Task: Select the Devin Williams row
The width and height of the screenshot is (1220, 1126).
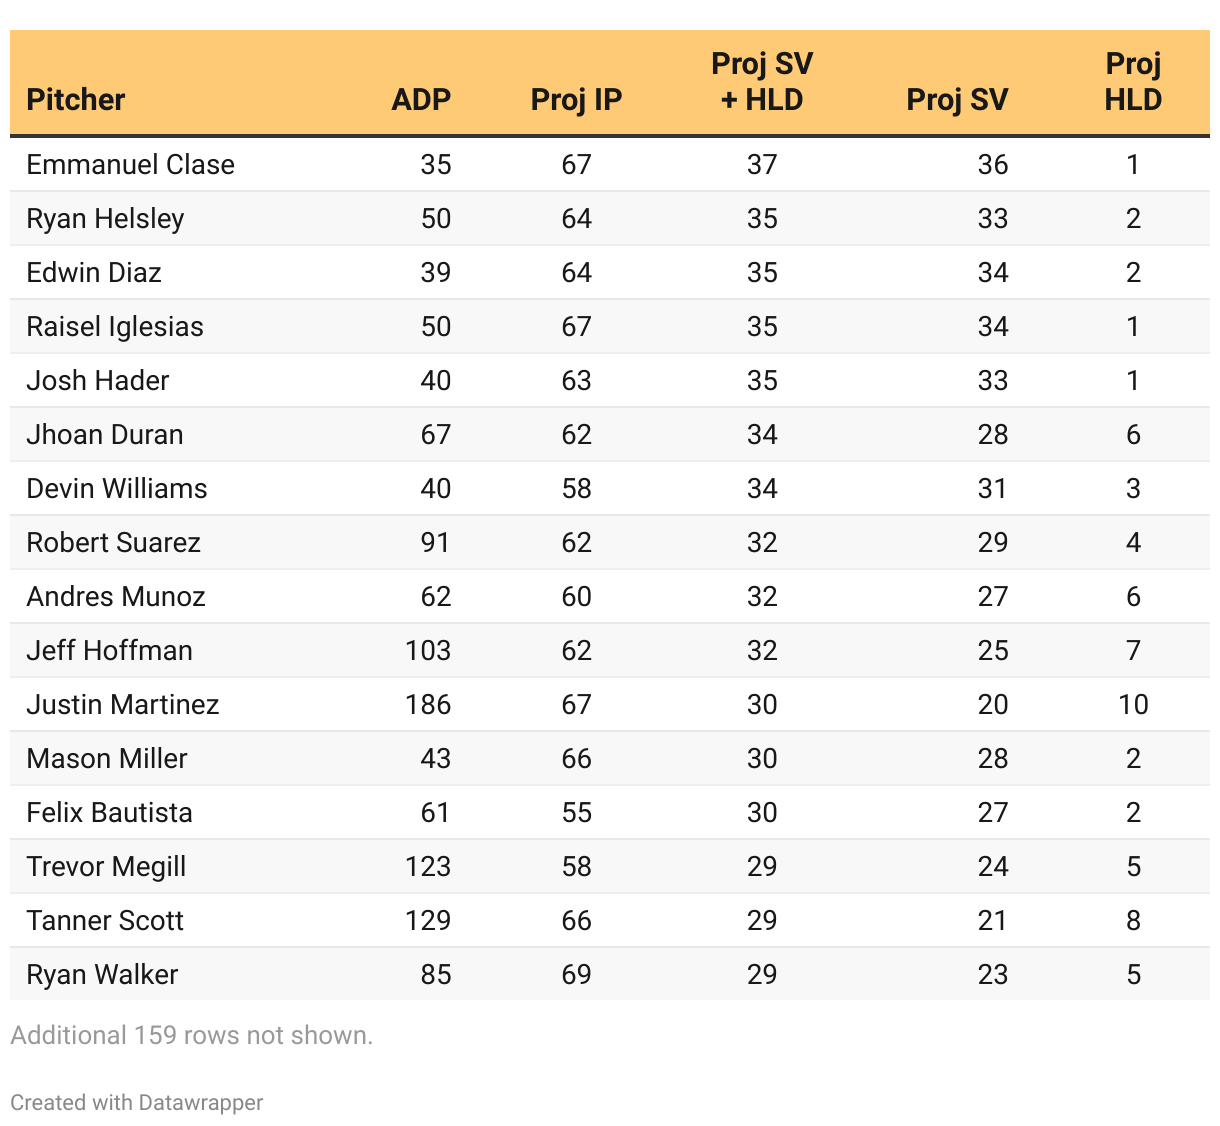Action: point(610,489)
